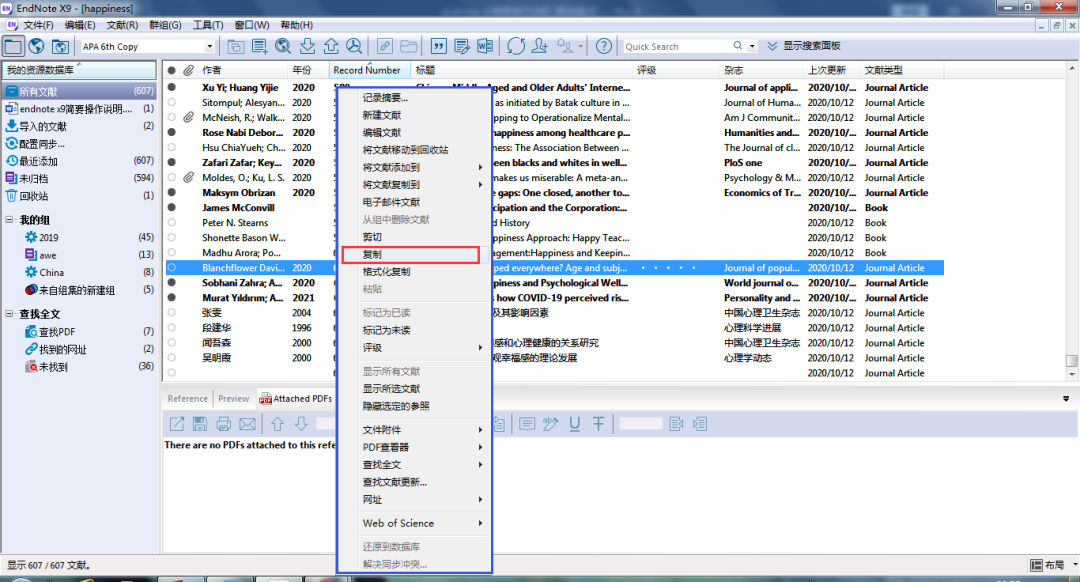The height and width of the screenshot is (582, 1080).
Task: Choose 新建文献 in the context menu
Action: [415, 115]
